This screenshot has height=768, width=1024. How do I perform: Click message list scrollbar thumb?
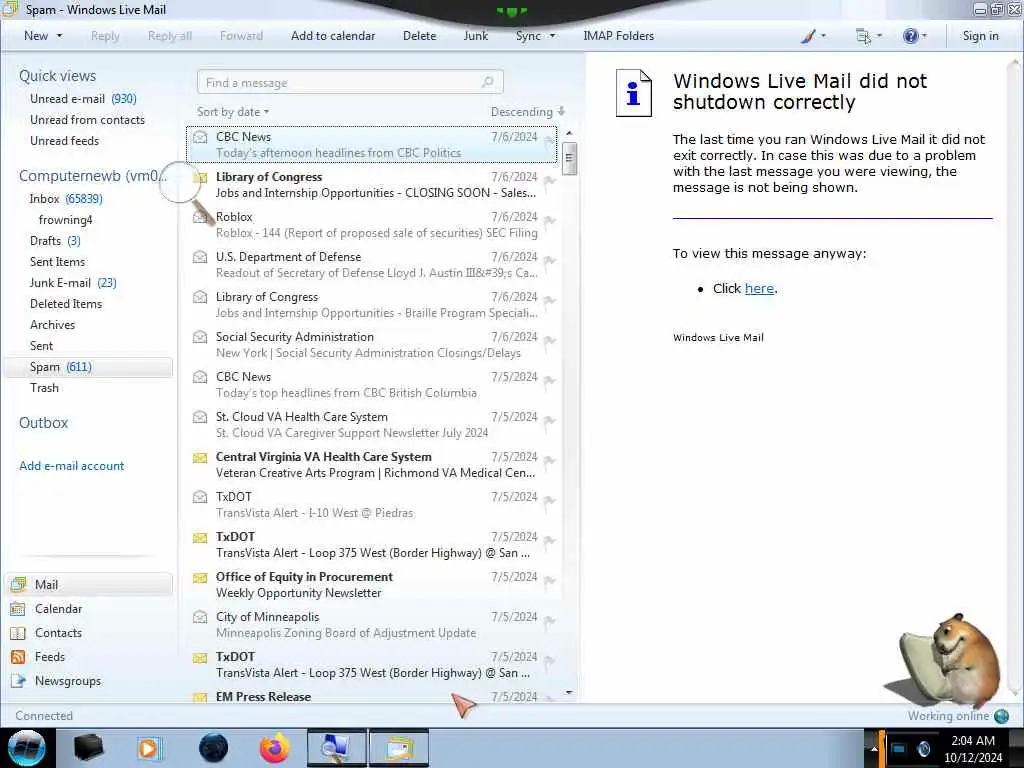point(569,159)
